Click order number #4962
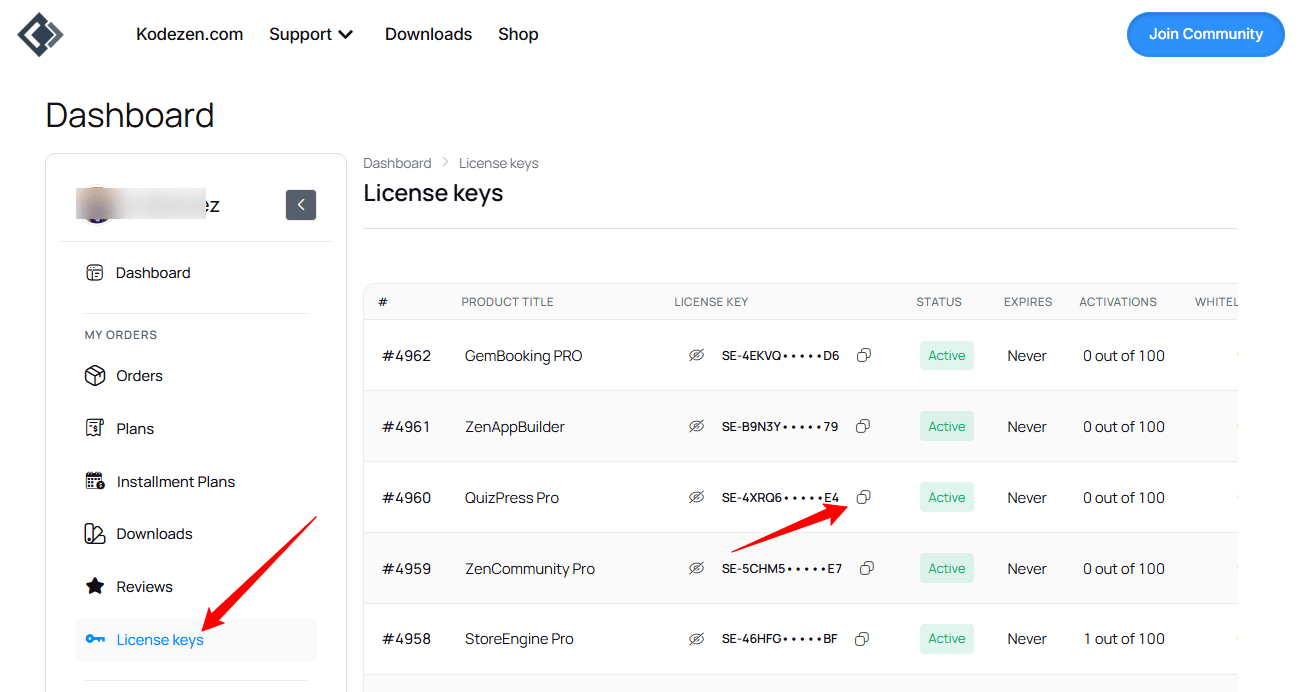The height and width of the screenshot is (692, 1310). coord(406,355)
